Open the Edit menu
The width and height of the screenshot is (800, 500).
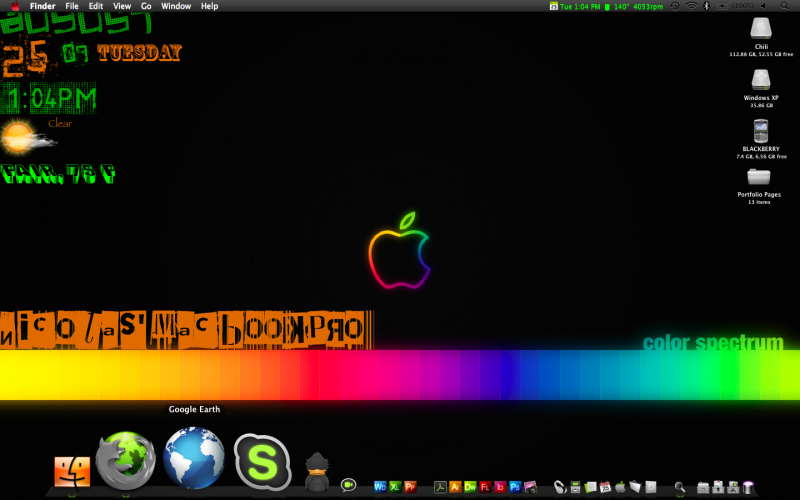pos(96,6)
